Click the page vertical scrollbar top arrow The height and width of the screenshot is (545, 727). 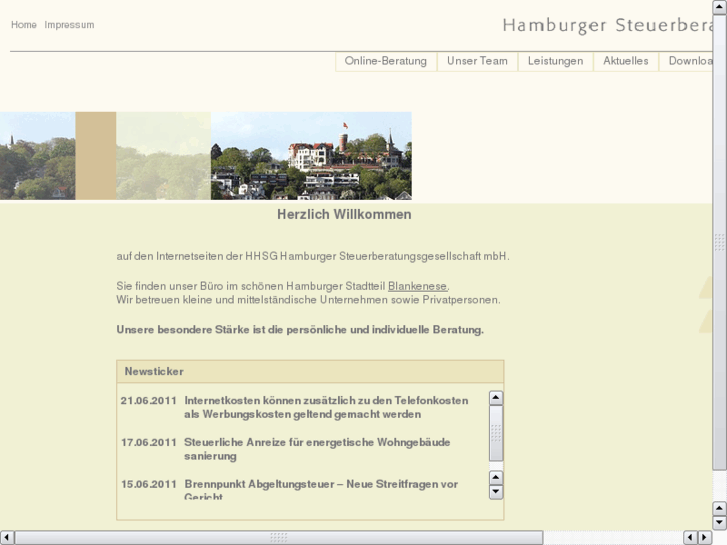click(x=719, y=7)
